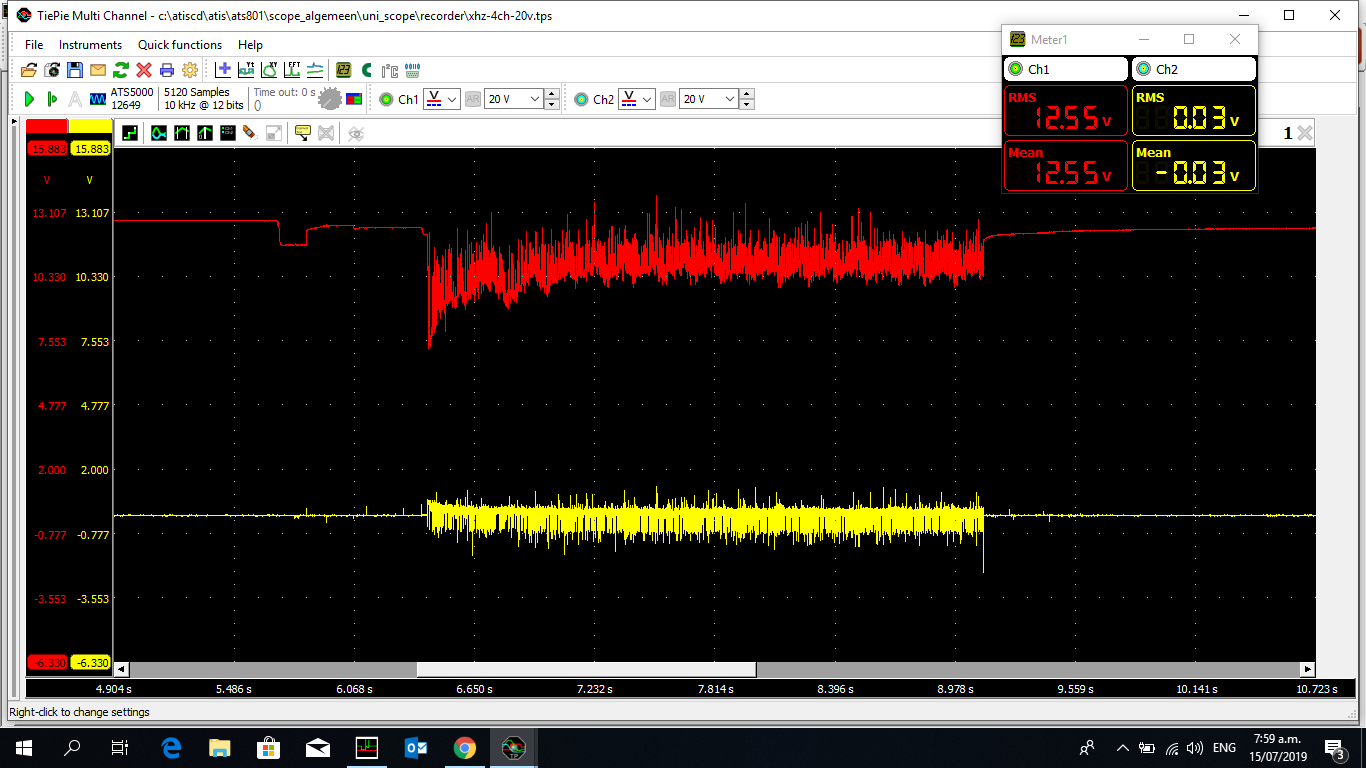
Task: Open the 123 meter toolbar icon
Action: (343, 70)
